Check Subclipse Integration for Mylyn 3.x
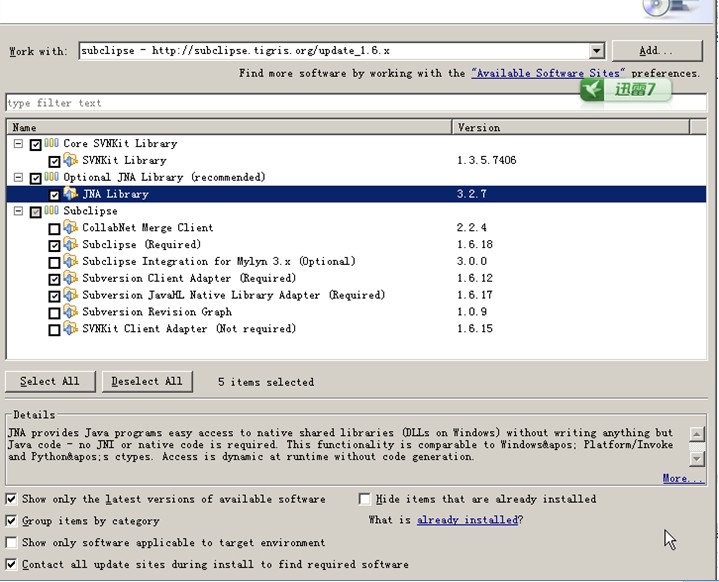719x582 pixels. (54, 262)
